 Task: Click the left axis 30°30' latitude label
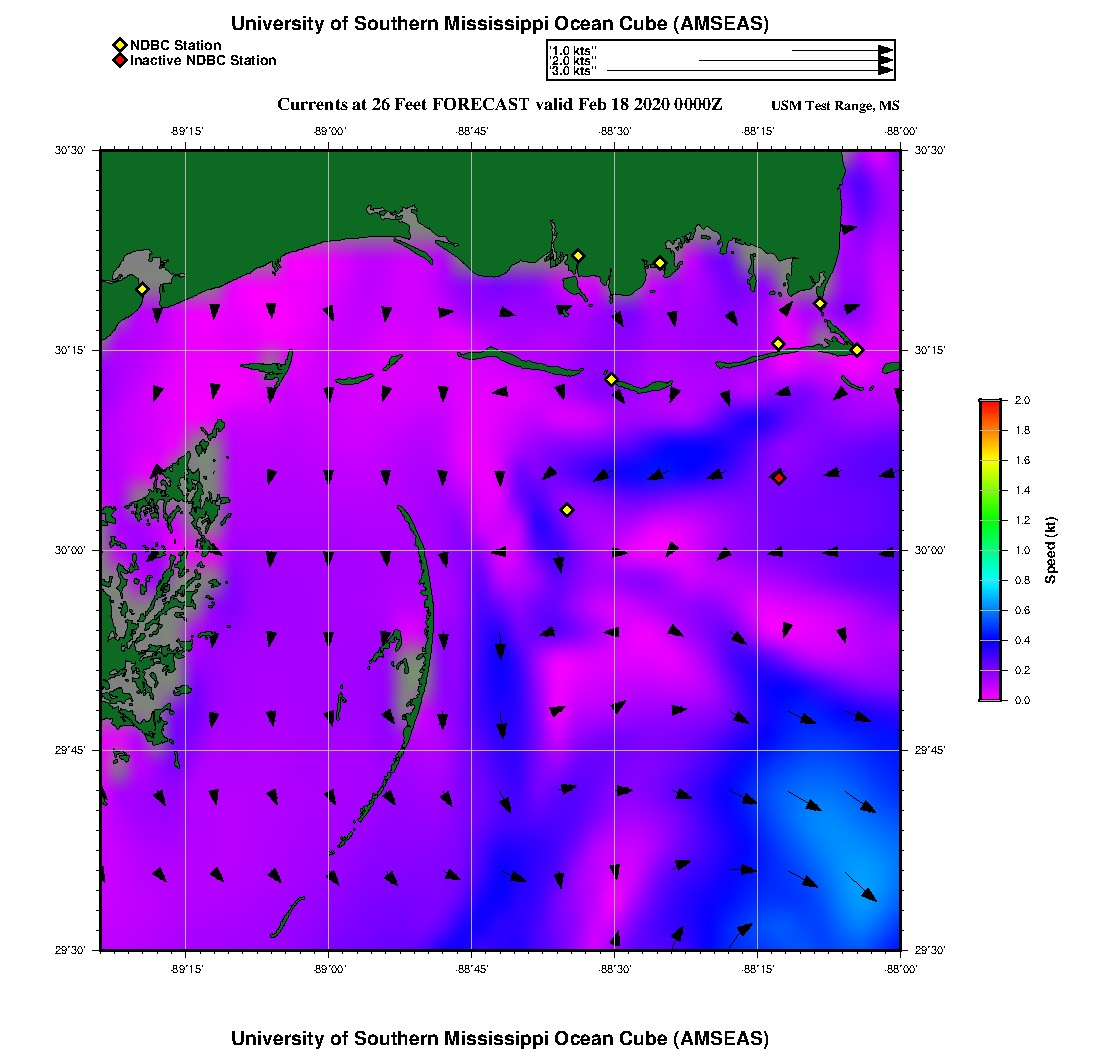[70, 150]
